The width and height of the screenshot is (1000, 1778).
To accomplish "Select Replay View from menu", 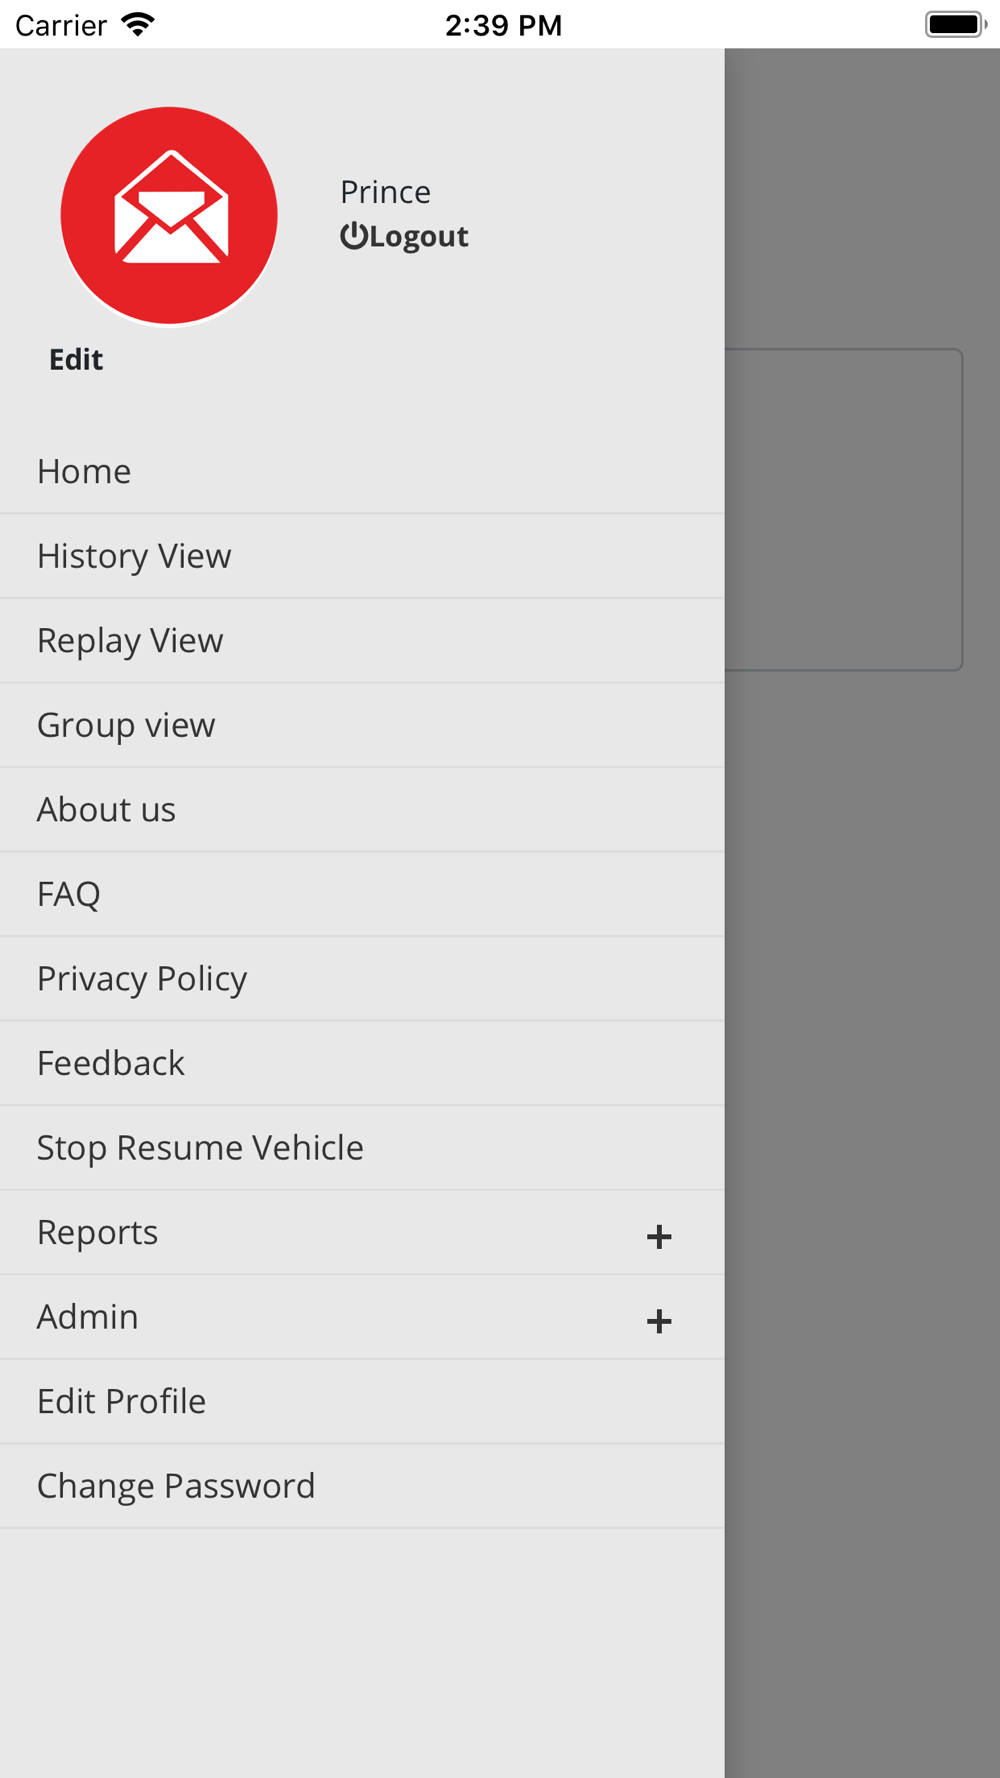I will click(x=362, y=641).
